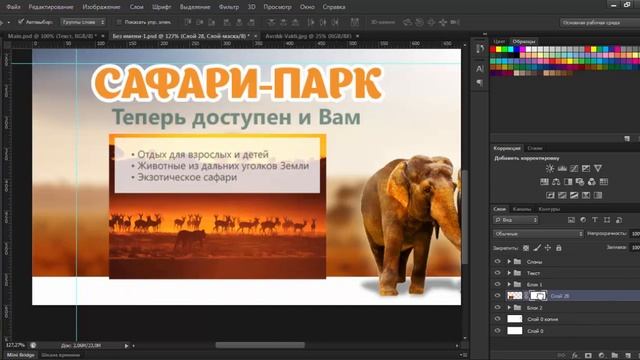Open the Фильтр menu

click(x=229, y=7)
